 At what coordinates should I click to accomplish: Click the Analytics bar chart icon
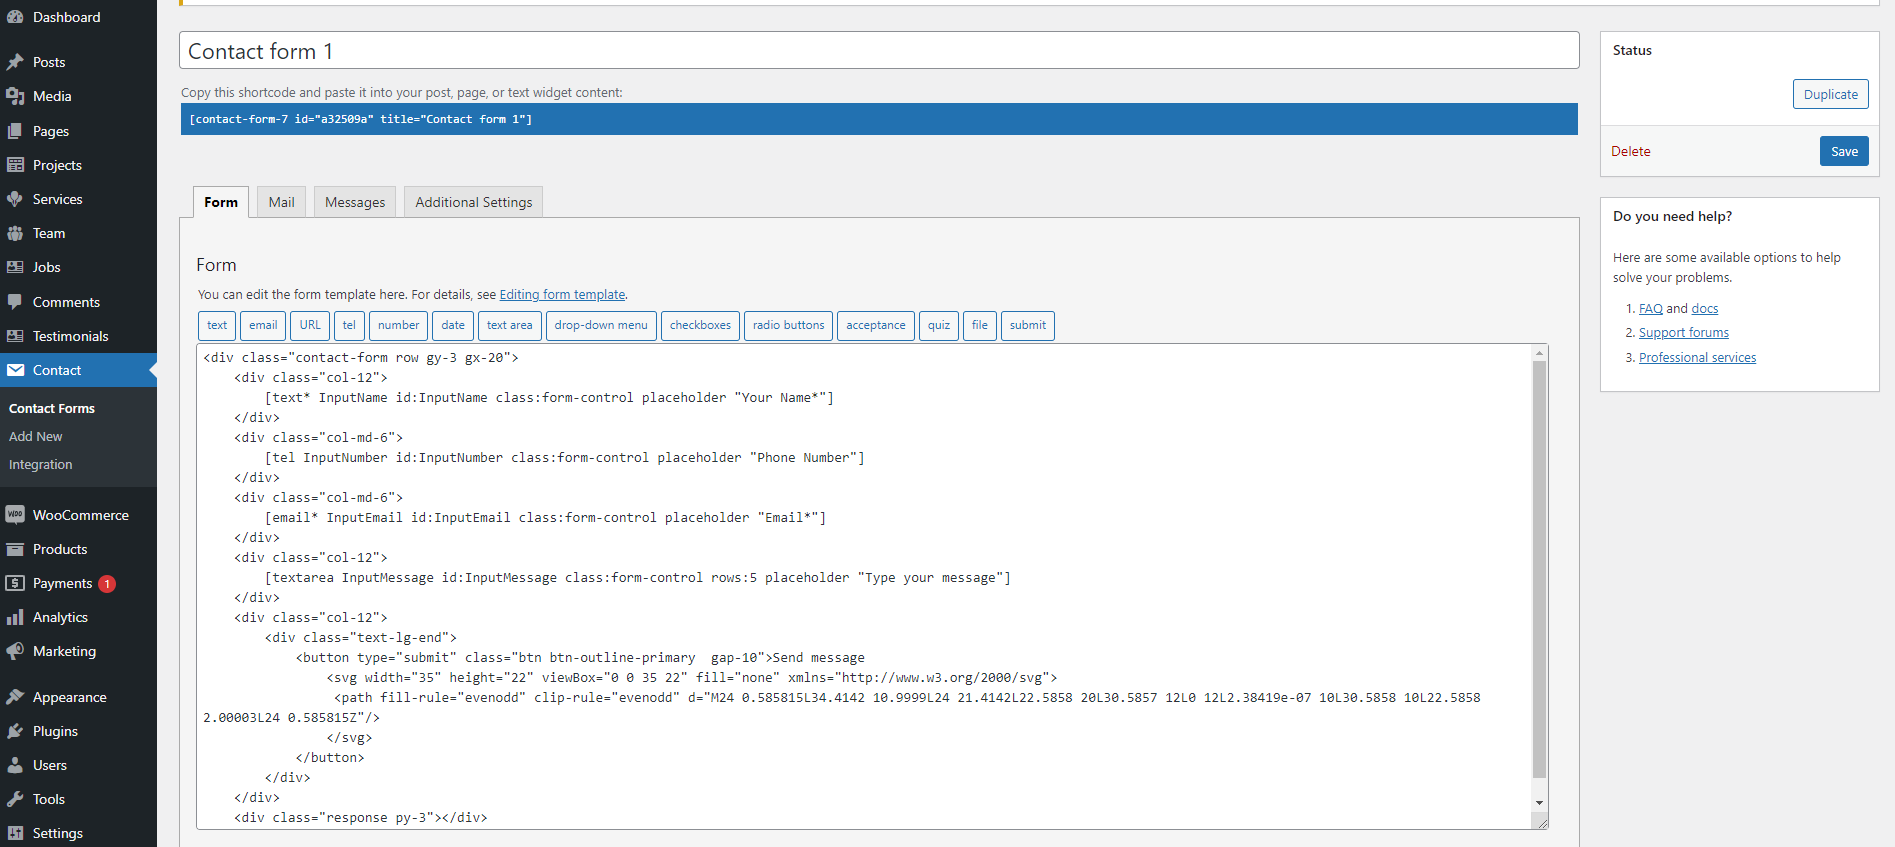15,617
